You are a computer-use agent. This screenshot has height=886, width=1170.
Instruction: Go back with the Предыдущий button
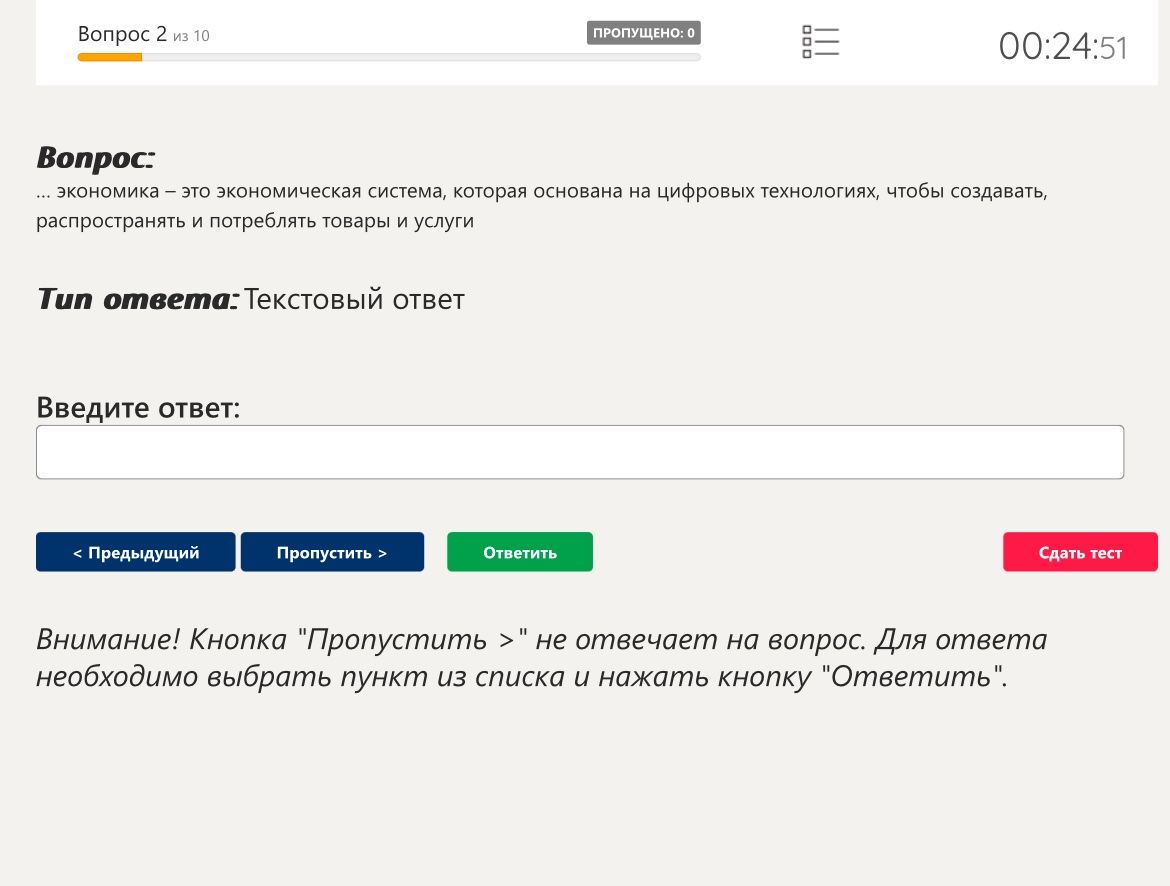(136, 552)
